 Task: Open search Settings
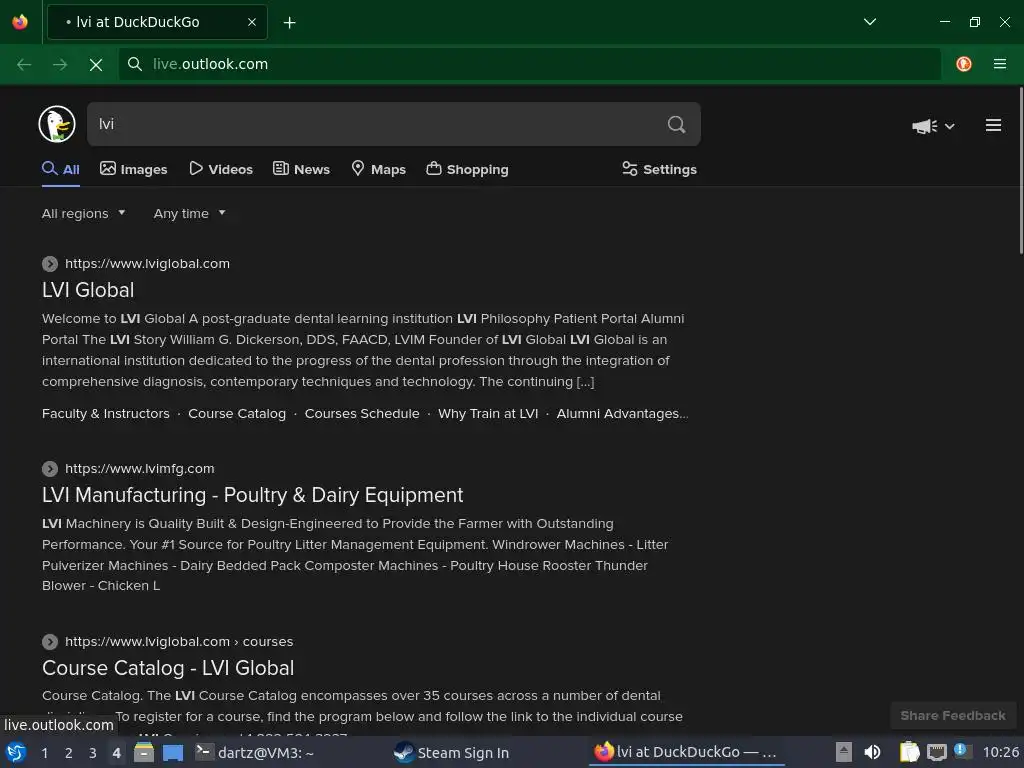tap(659, 169)
